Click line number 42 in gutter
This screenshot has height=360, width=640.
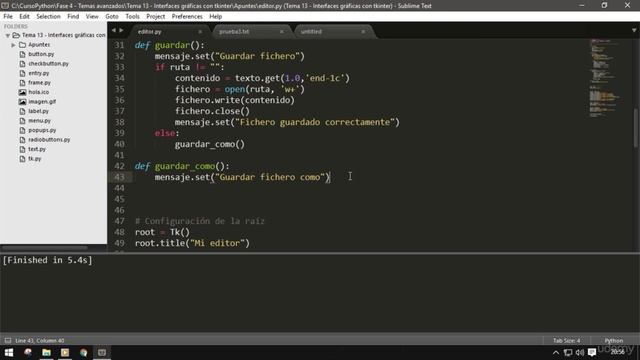pos(119,166)
